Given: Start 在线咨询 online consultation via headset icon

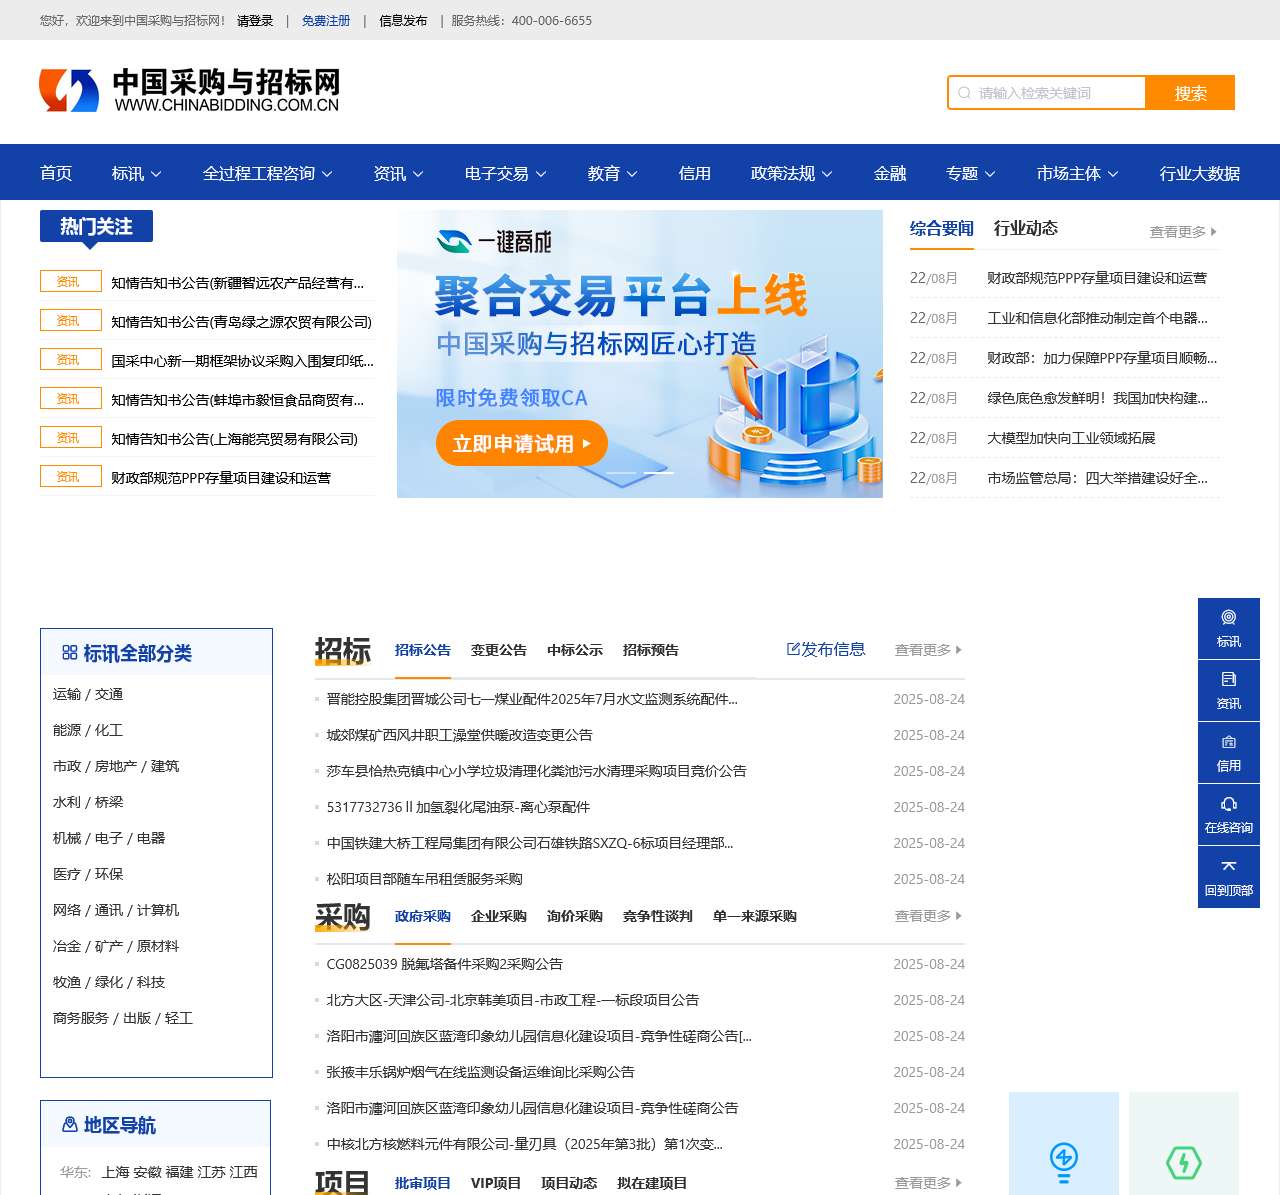Looking at the screenshot, I should [1229, 814].
